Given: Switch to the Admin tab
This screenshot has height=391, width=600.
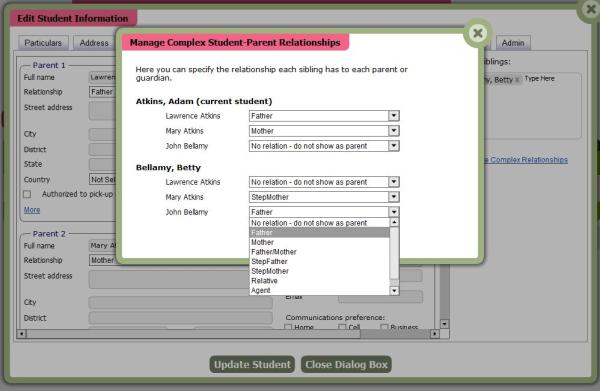Looking at the screenshot, I should click(x=513, y=43).
